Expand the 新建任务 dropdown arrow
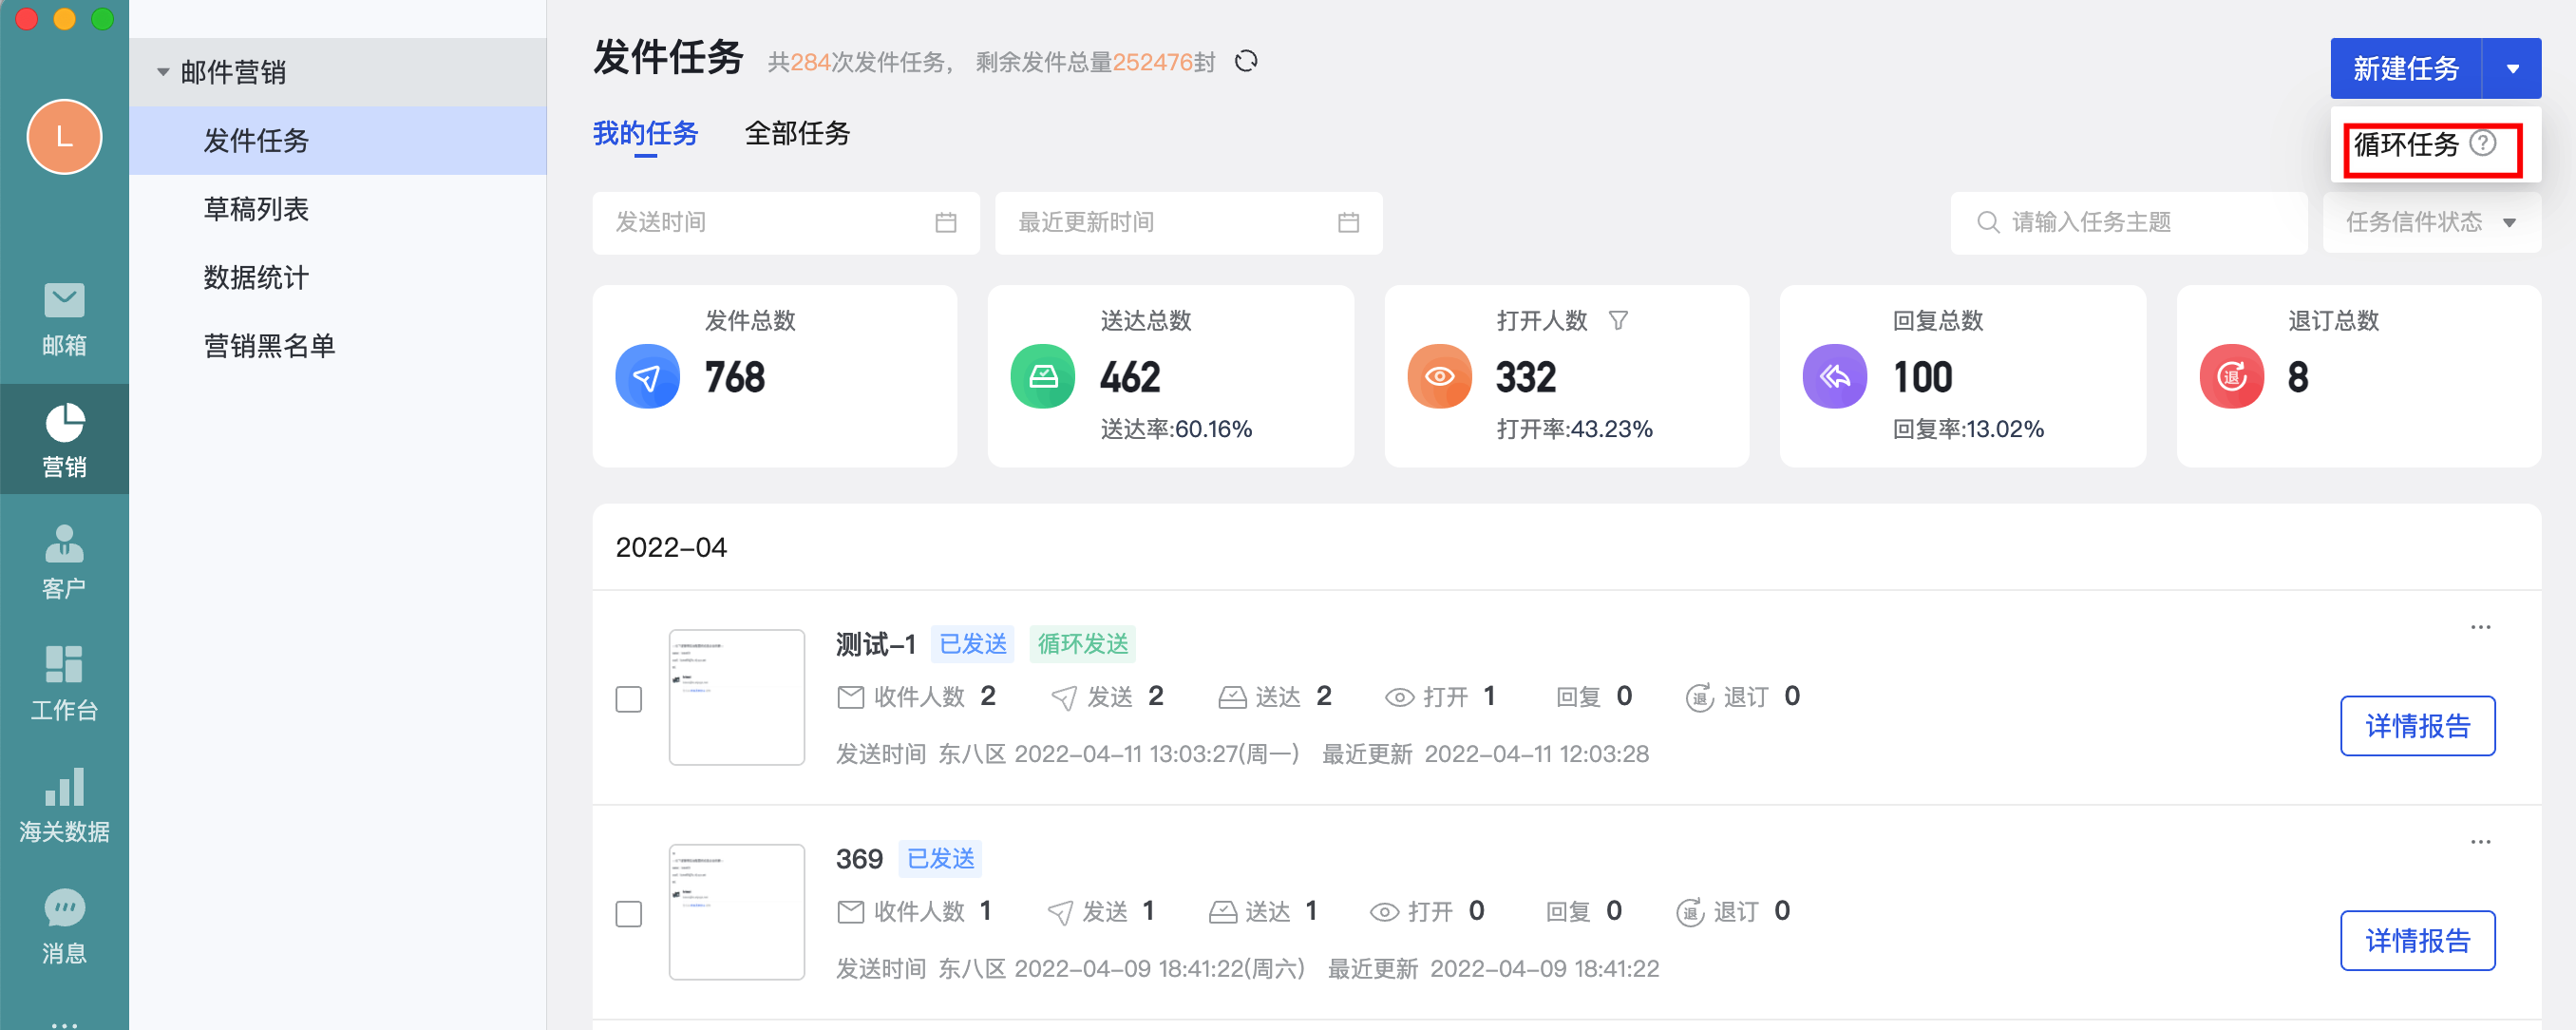Image resolution: width=2576 pixels, height=1030 pixels. click(2512, 69)
